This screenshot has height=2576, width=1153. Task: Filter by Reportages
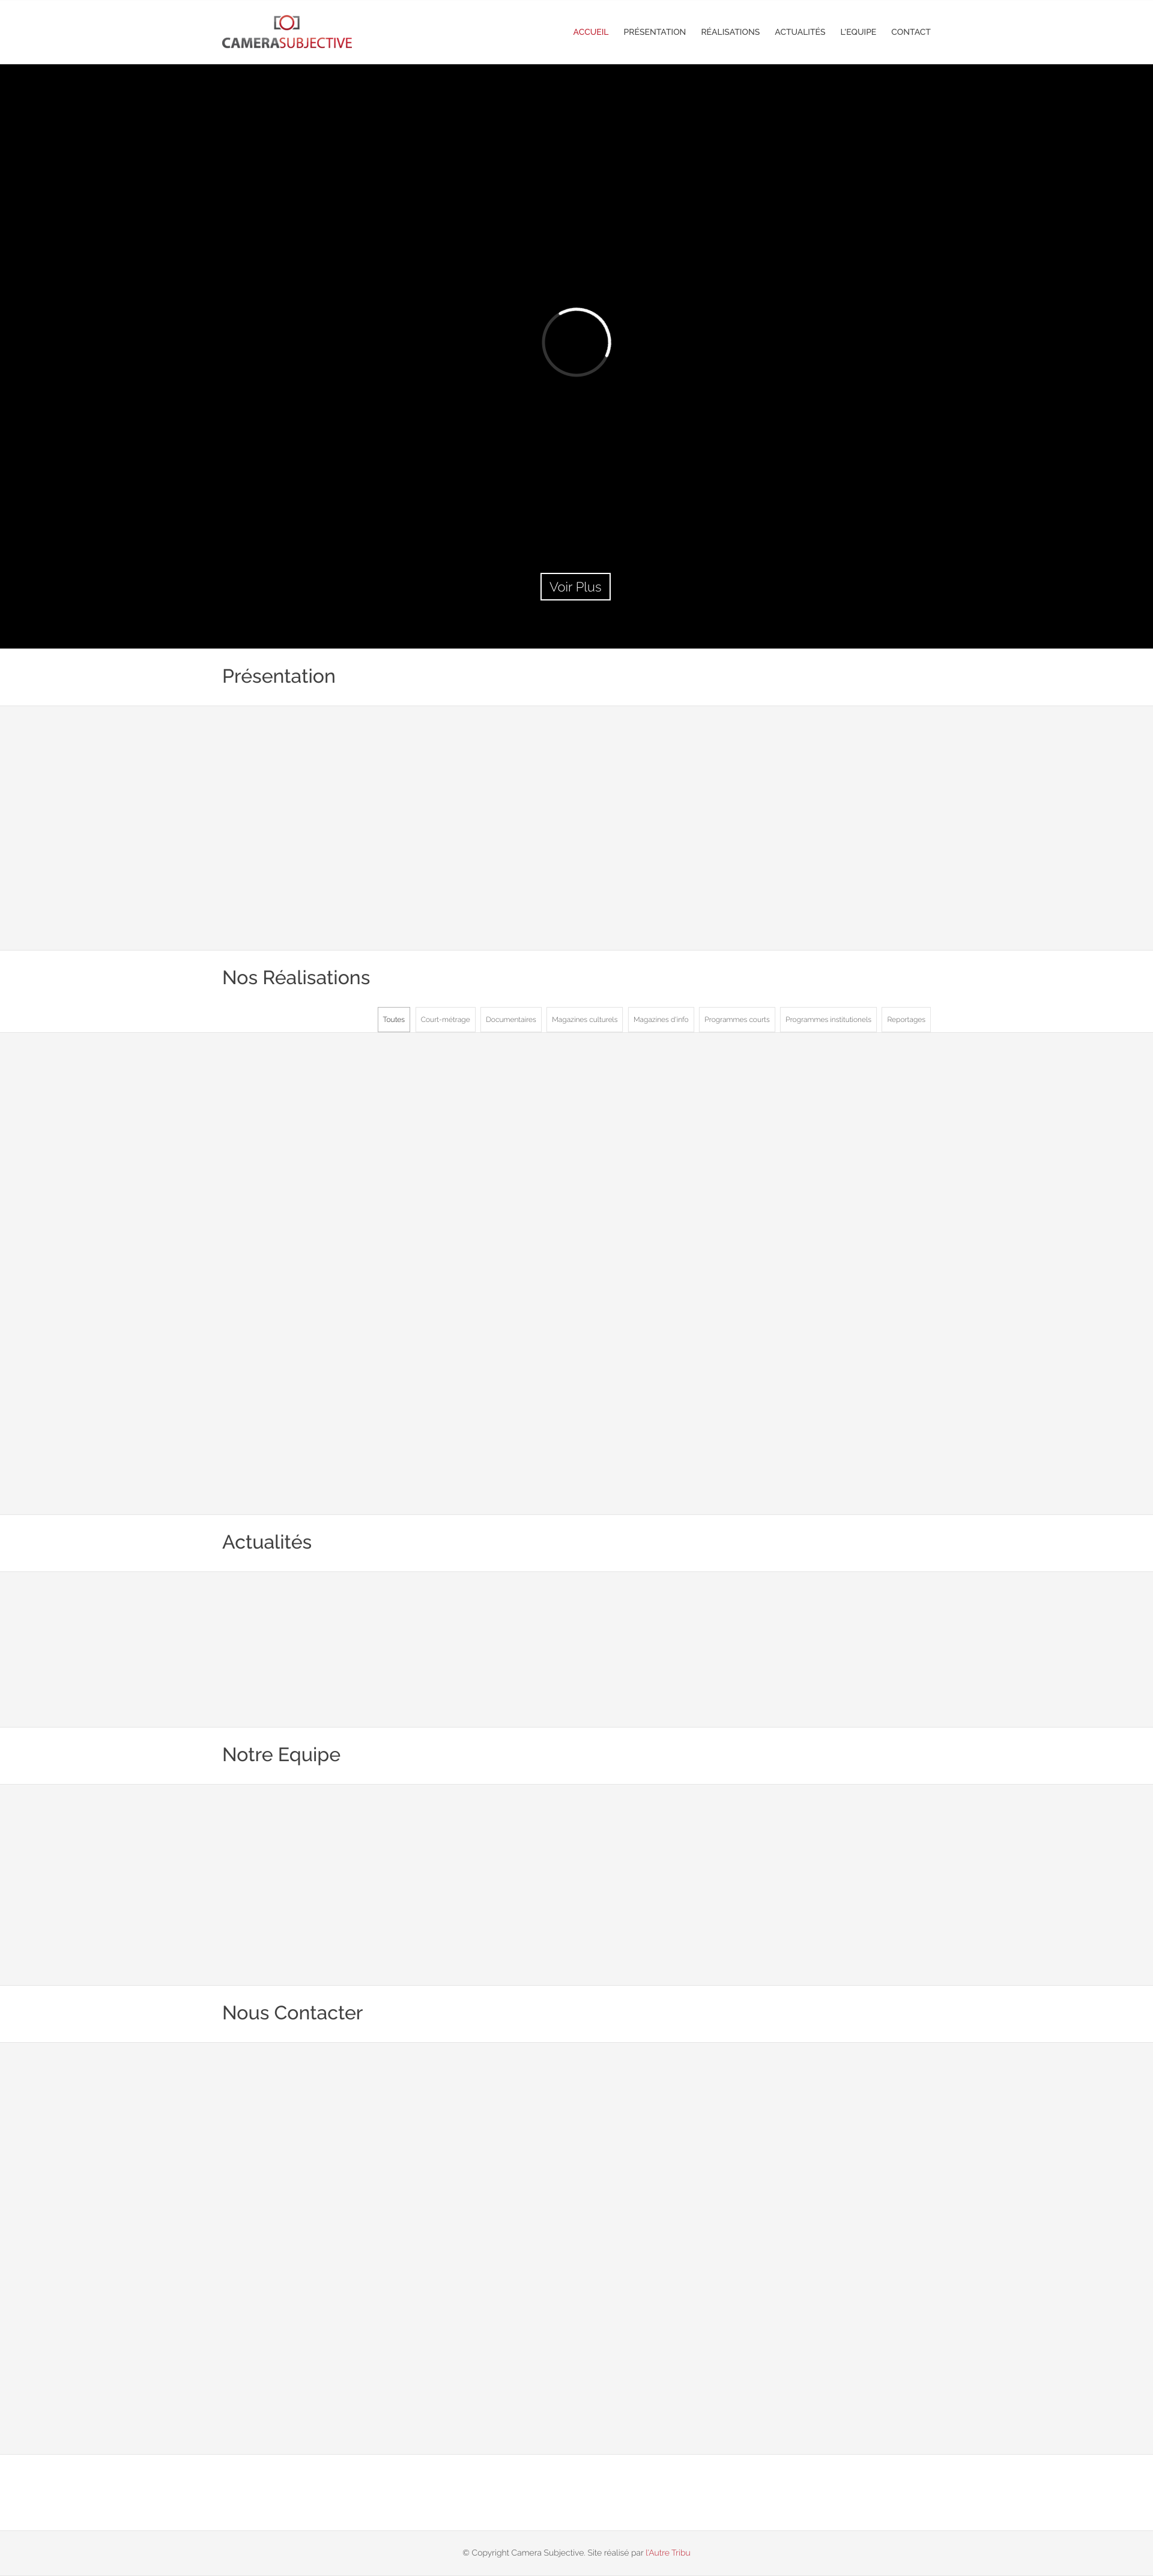click(906, 1019)
